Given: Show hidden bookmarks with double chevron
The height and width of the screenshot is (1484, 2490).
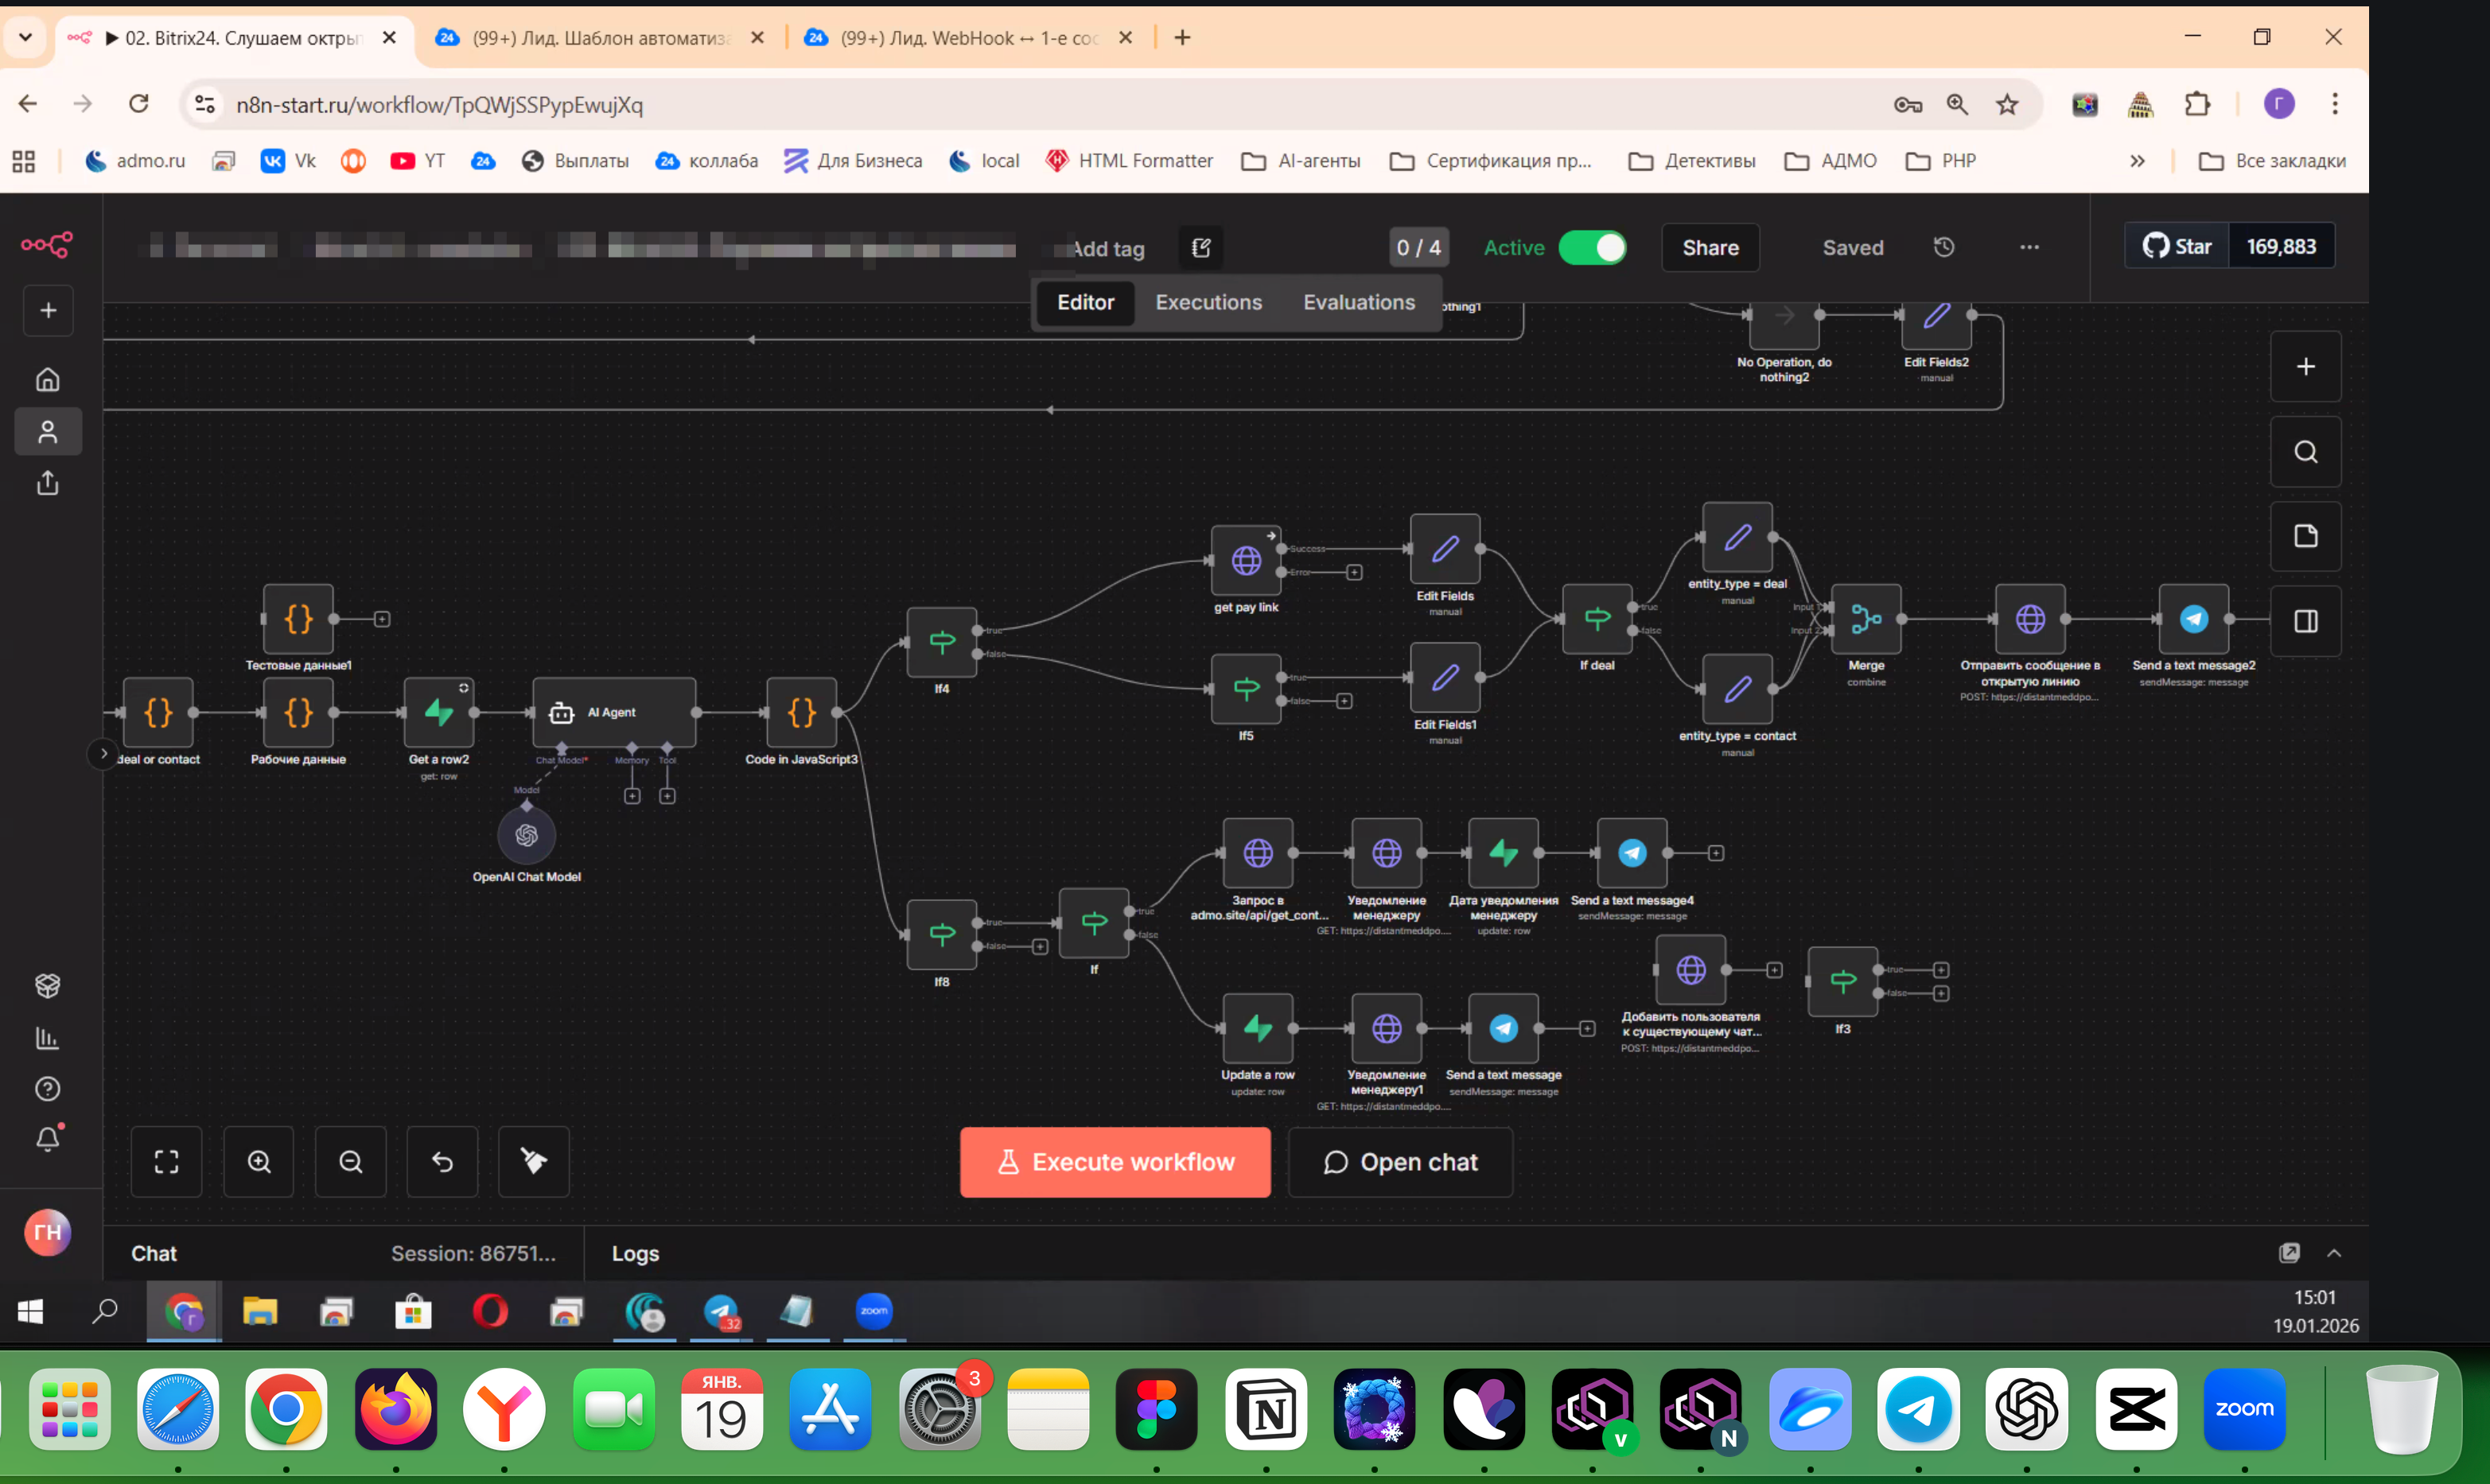Looking at the screenshot, I should pos(2137,161).
